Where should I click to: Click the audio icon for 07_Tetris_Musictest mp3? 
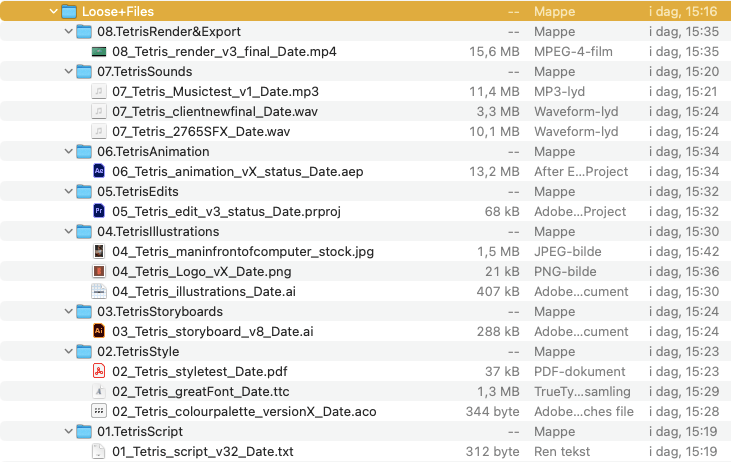click(99, 91)
